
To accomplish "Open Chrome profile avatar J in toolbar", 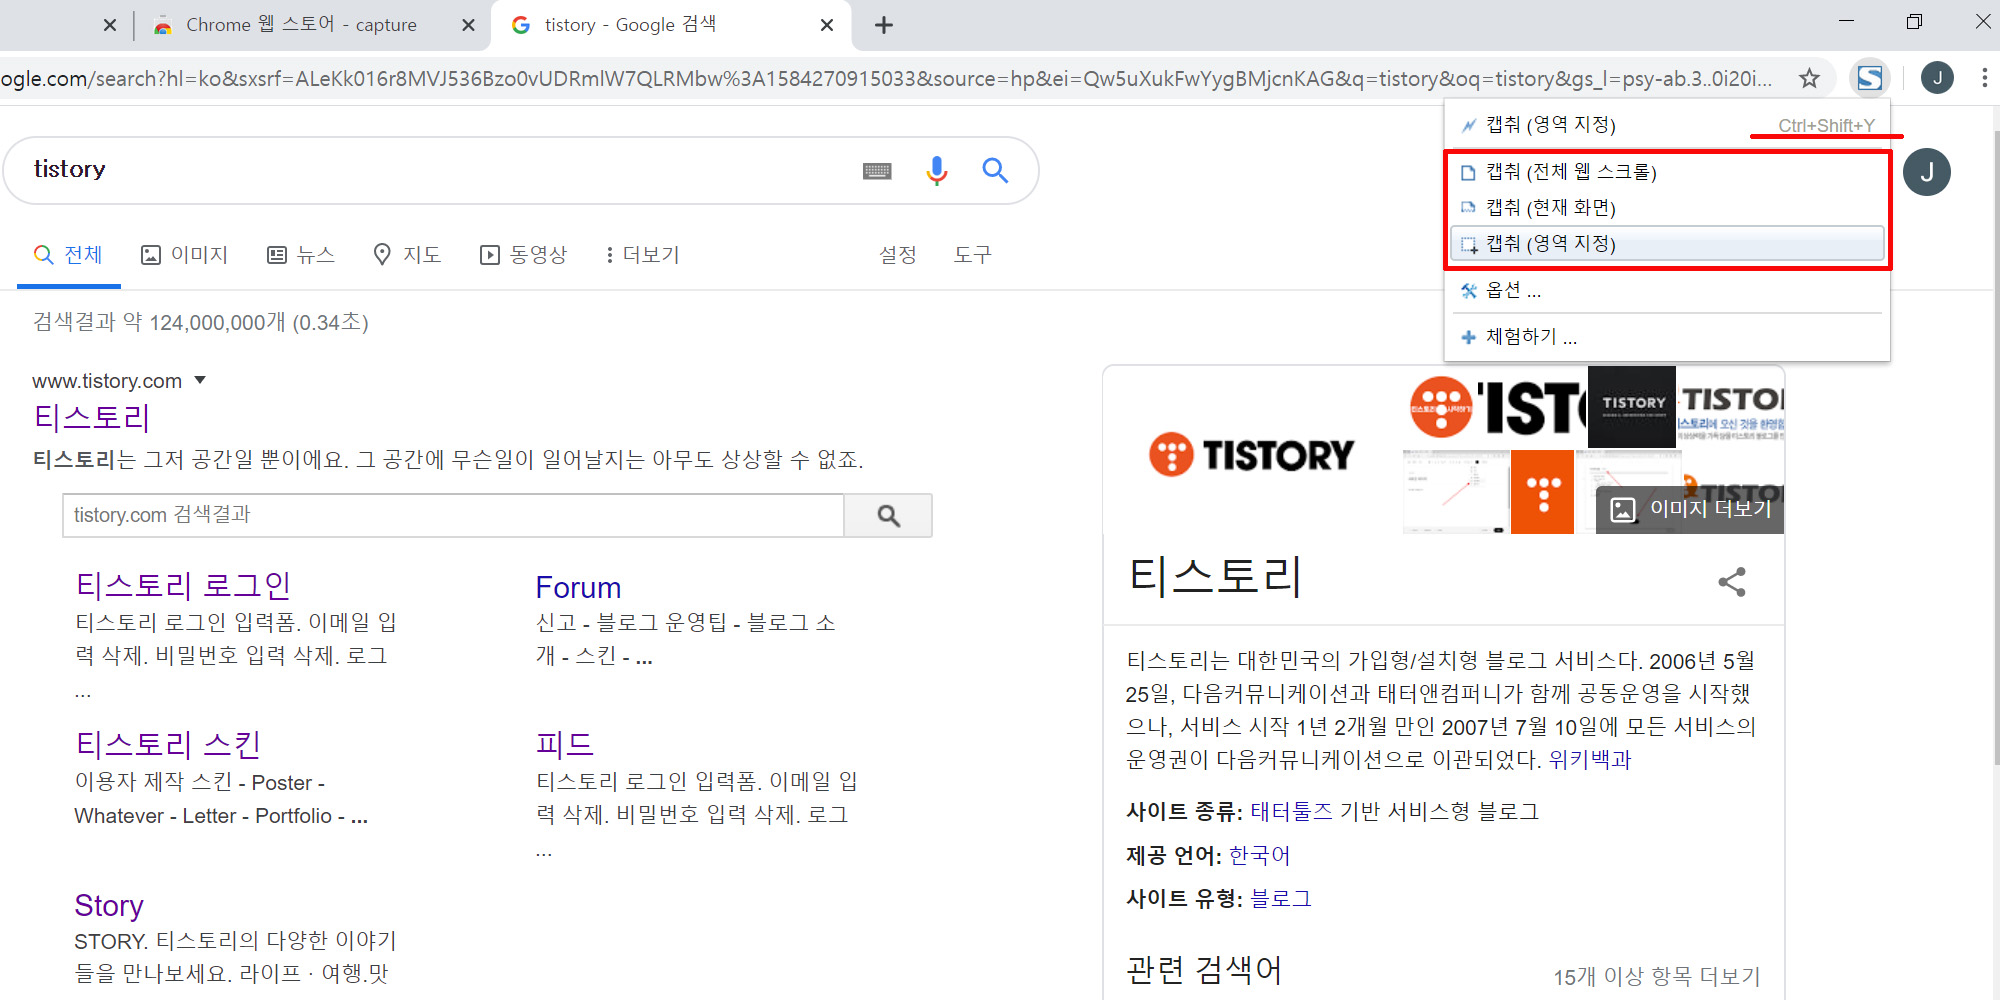I will [1937, 78].
